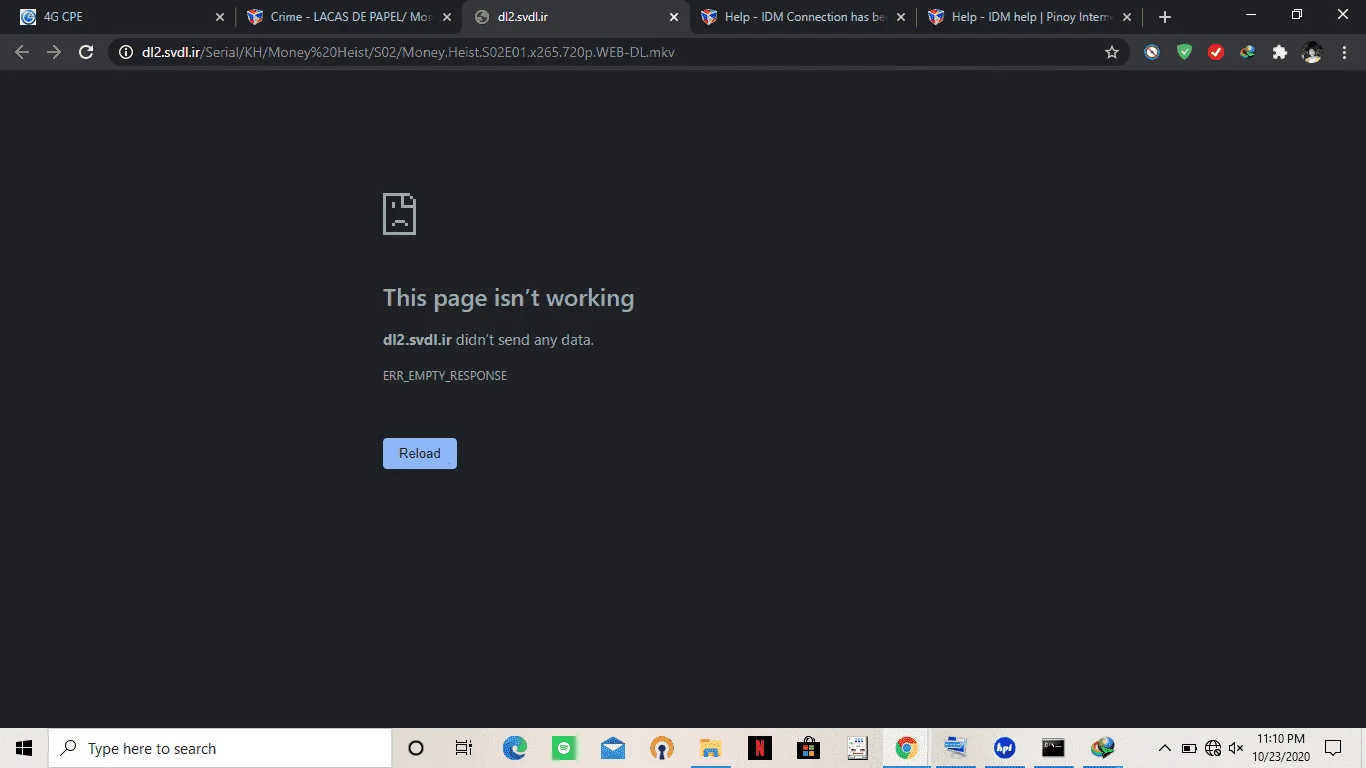Open the Windows Start menu
1366x768 pixels.
[x=24, y=748]
